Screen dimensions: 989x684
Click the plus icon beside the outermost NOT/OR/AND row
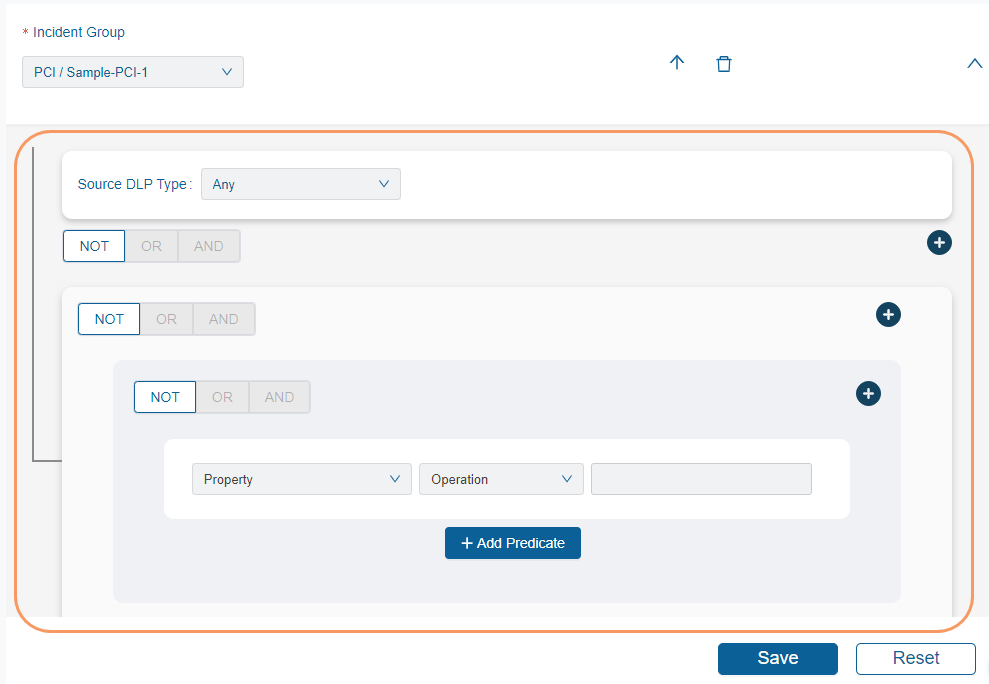pos(939,242)
